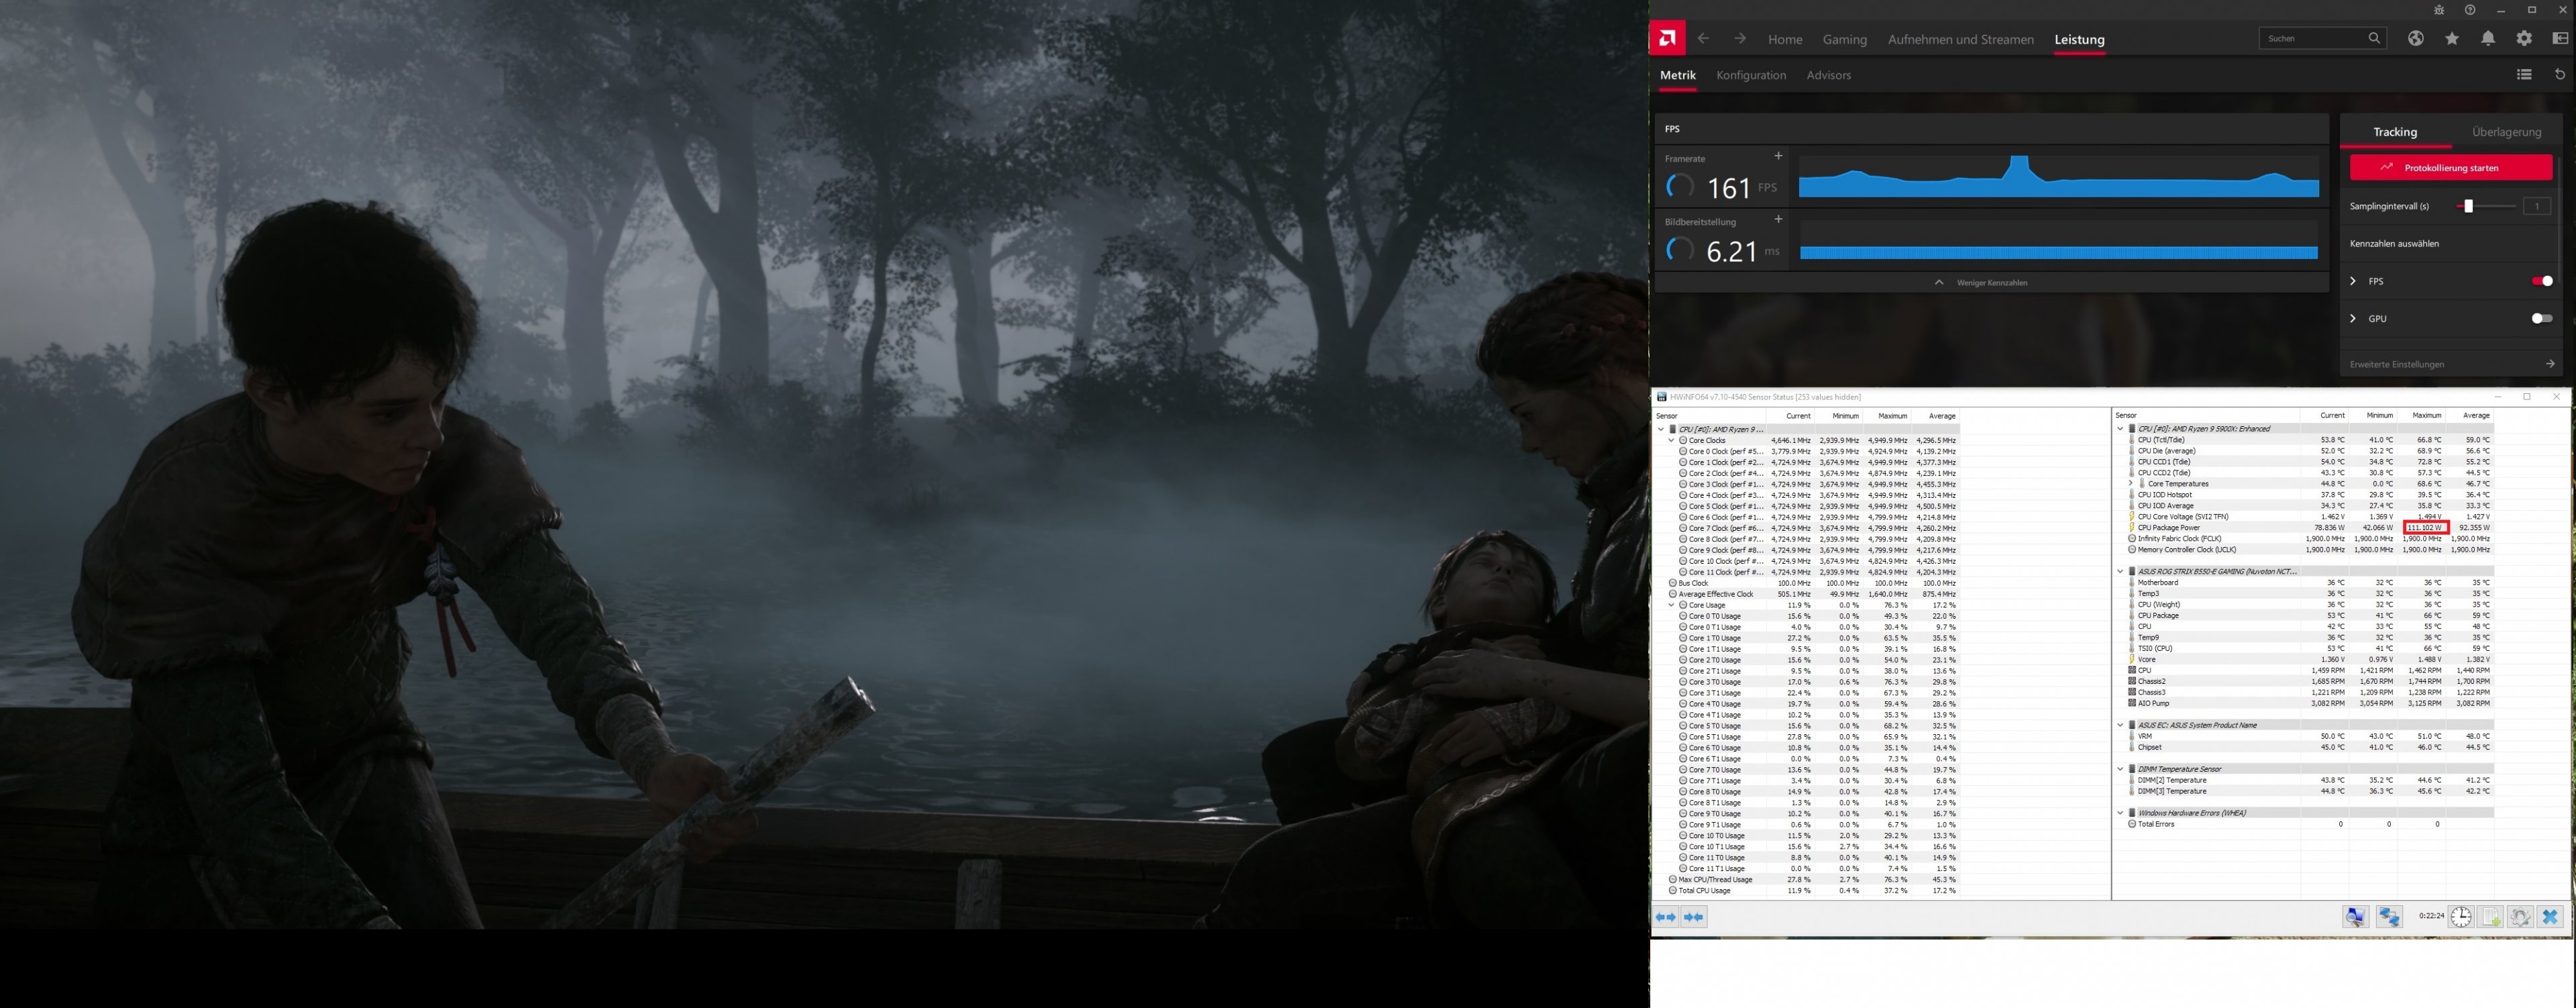Image resolution: width=2576 pixels, height=1008 pixels.
Task: Expand the FPS metrics chevron
Action: (2353, 281)
